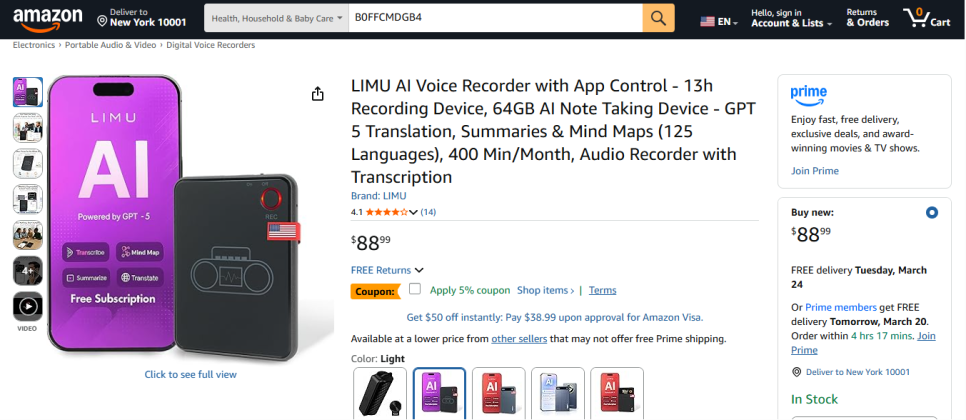Viewport: 966px width, 420px height.
Task: Select the first product image thumbnail
Action: (27, 92)
